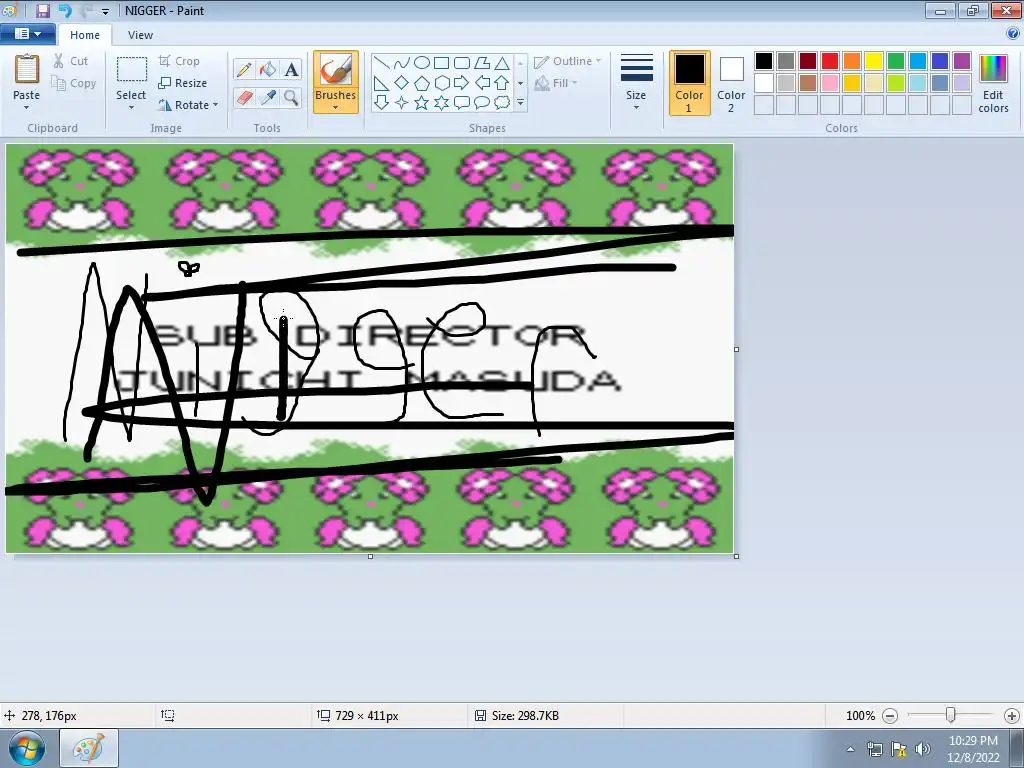Screen dimensions: 1024x768
Task: Open the Rotate dropdown
Action: [x=188, y=105]
